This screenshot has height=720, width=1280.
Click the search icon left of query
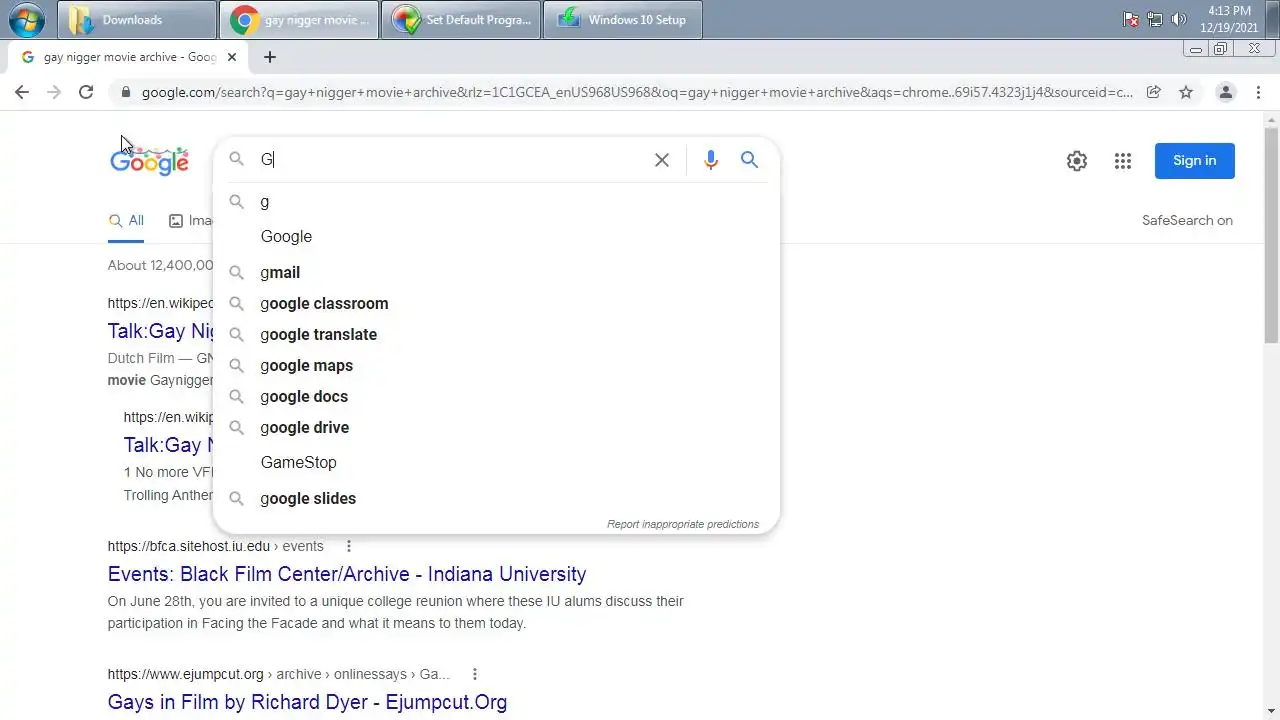pyautogui.click(x=237, y=159)
